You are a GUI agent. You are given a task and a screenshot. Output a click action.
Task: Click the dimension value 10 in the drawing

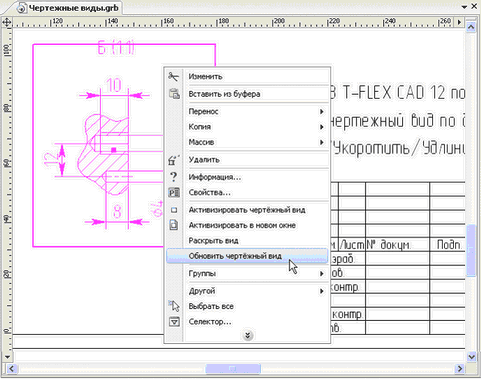[114, 85]
